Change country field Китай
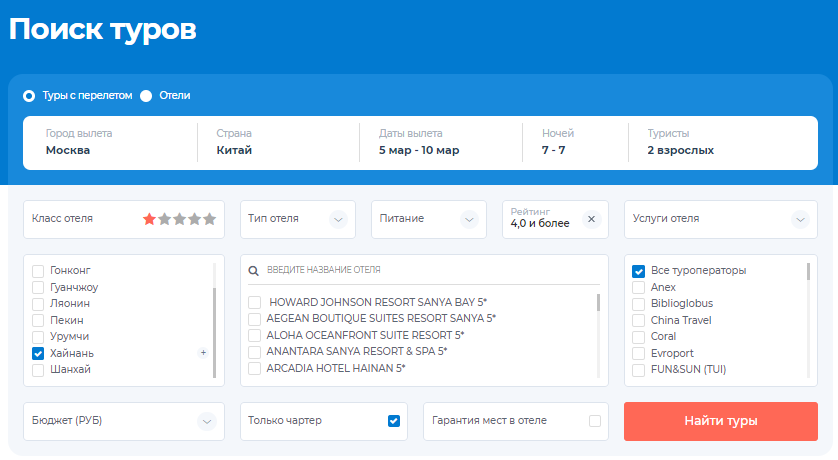 (x=278, y=143)
